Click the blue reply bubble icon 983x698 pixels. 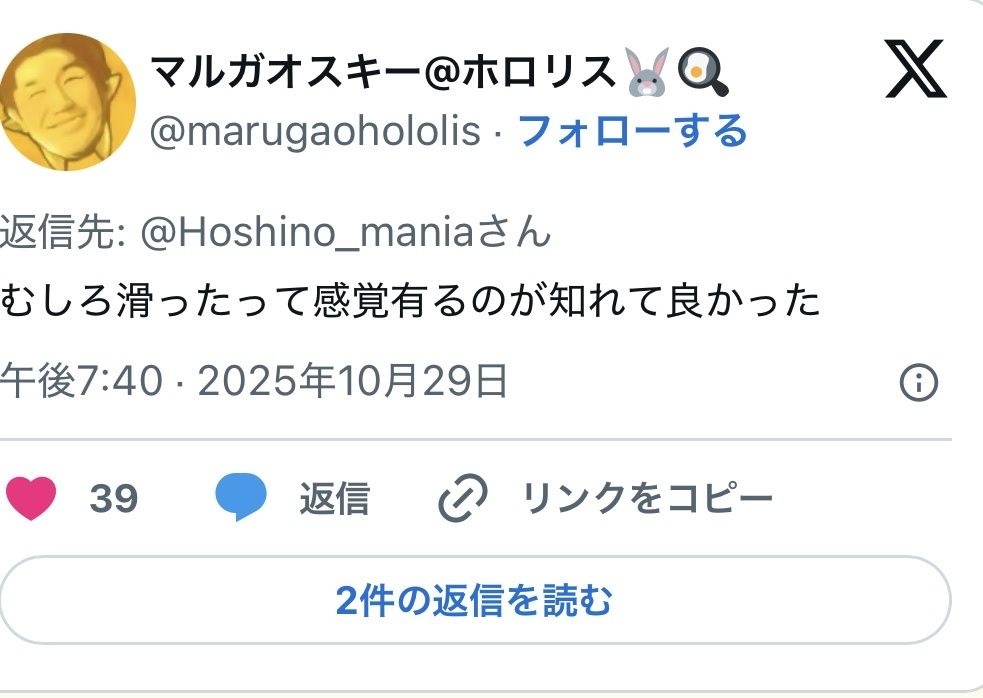[241, 497]
